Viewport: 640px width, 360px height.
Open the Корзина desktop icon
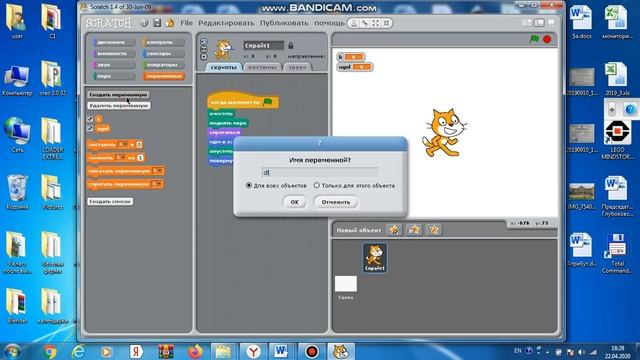[x=17, y=192]
